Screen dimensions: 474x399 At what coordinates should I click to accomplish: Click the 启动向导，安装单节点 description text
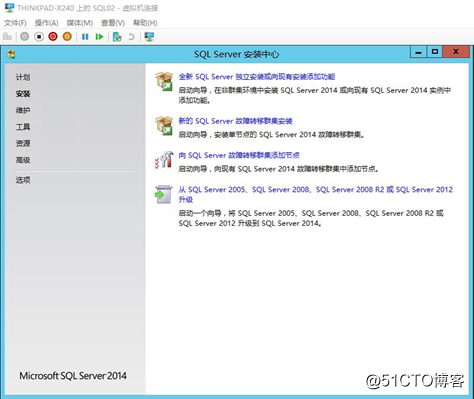pyautogui.click(x=271, y=135)
